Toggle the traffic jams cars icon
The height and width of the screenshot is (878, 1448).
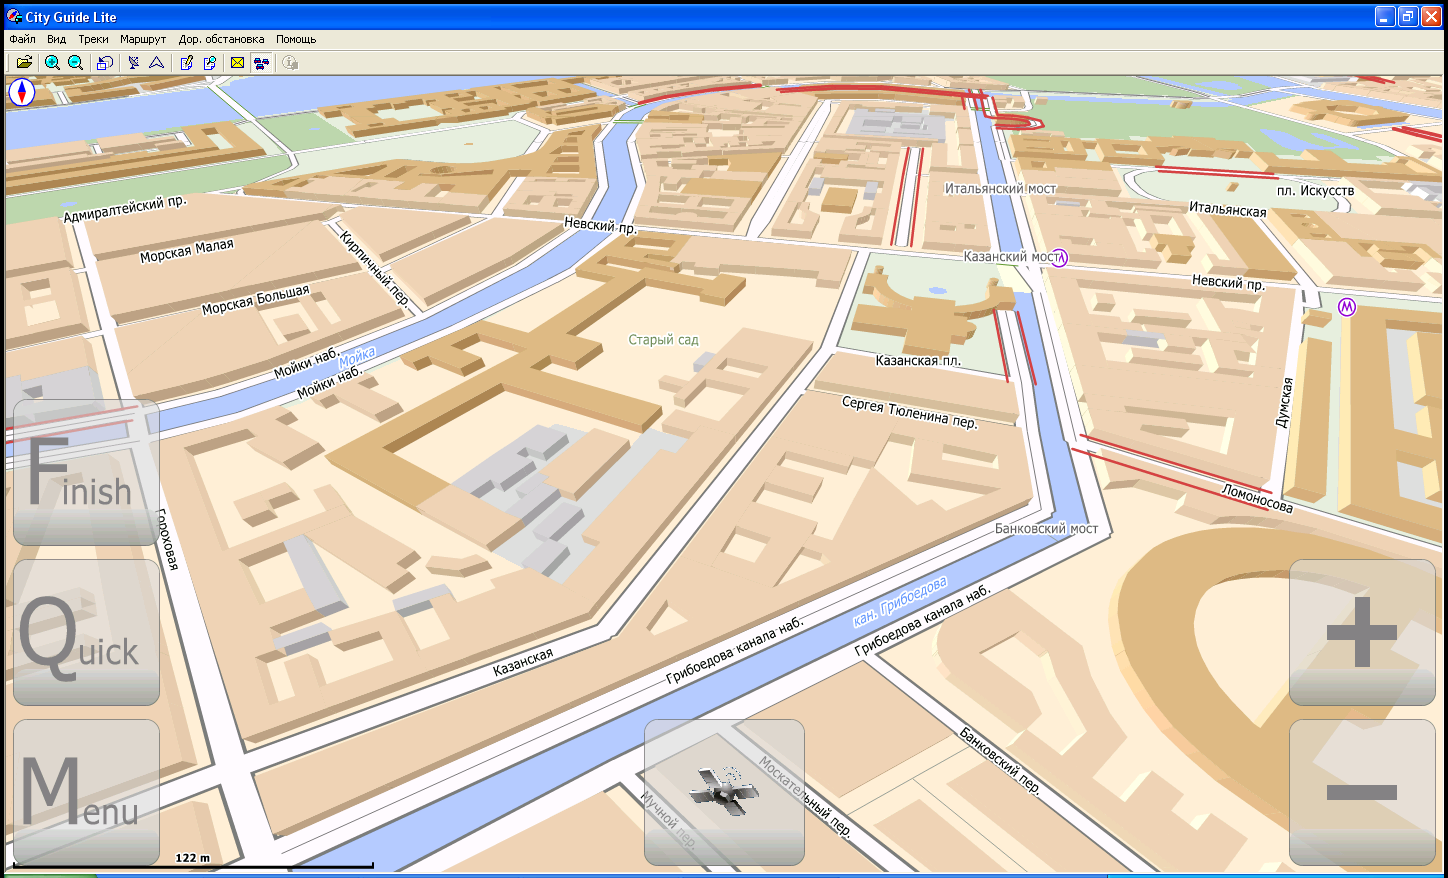(x=261, y=63)
